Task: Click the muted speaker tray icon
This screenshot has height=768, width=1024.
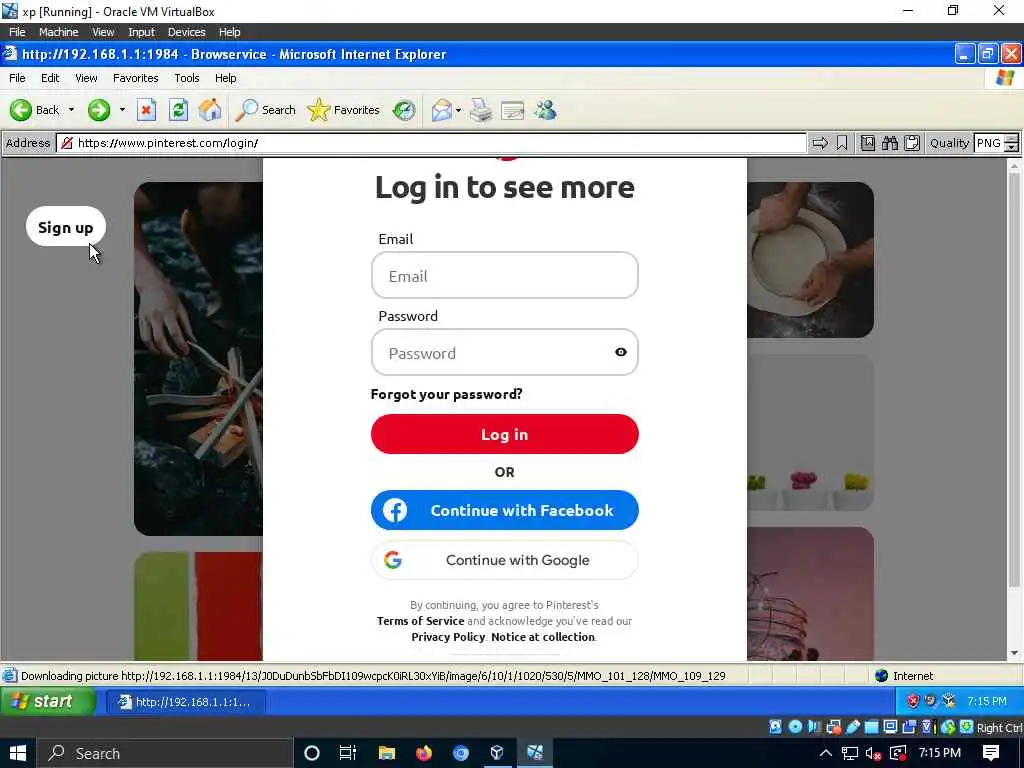Action: pyautogui.click(x=873, y=754)
